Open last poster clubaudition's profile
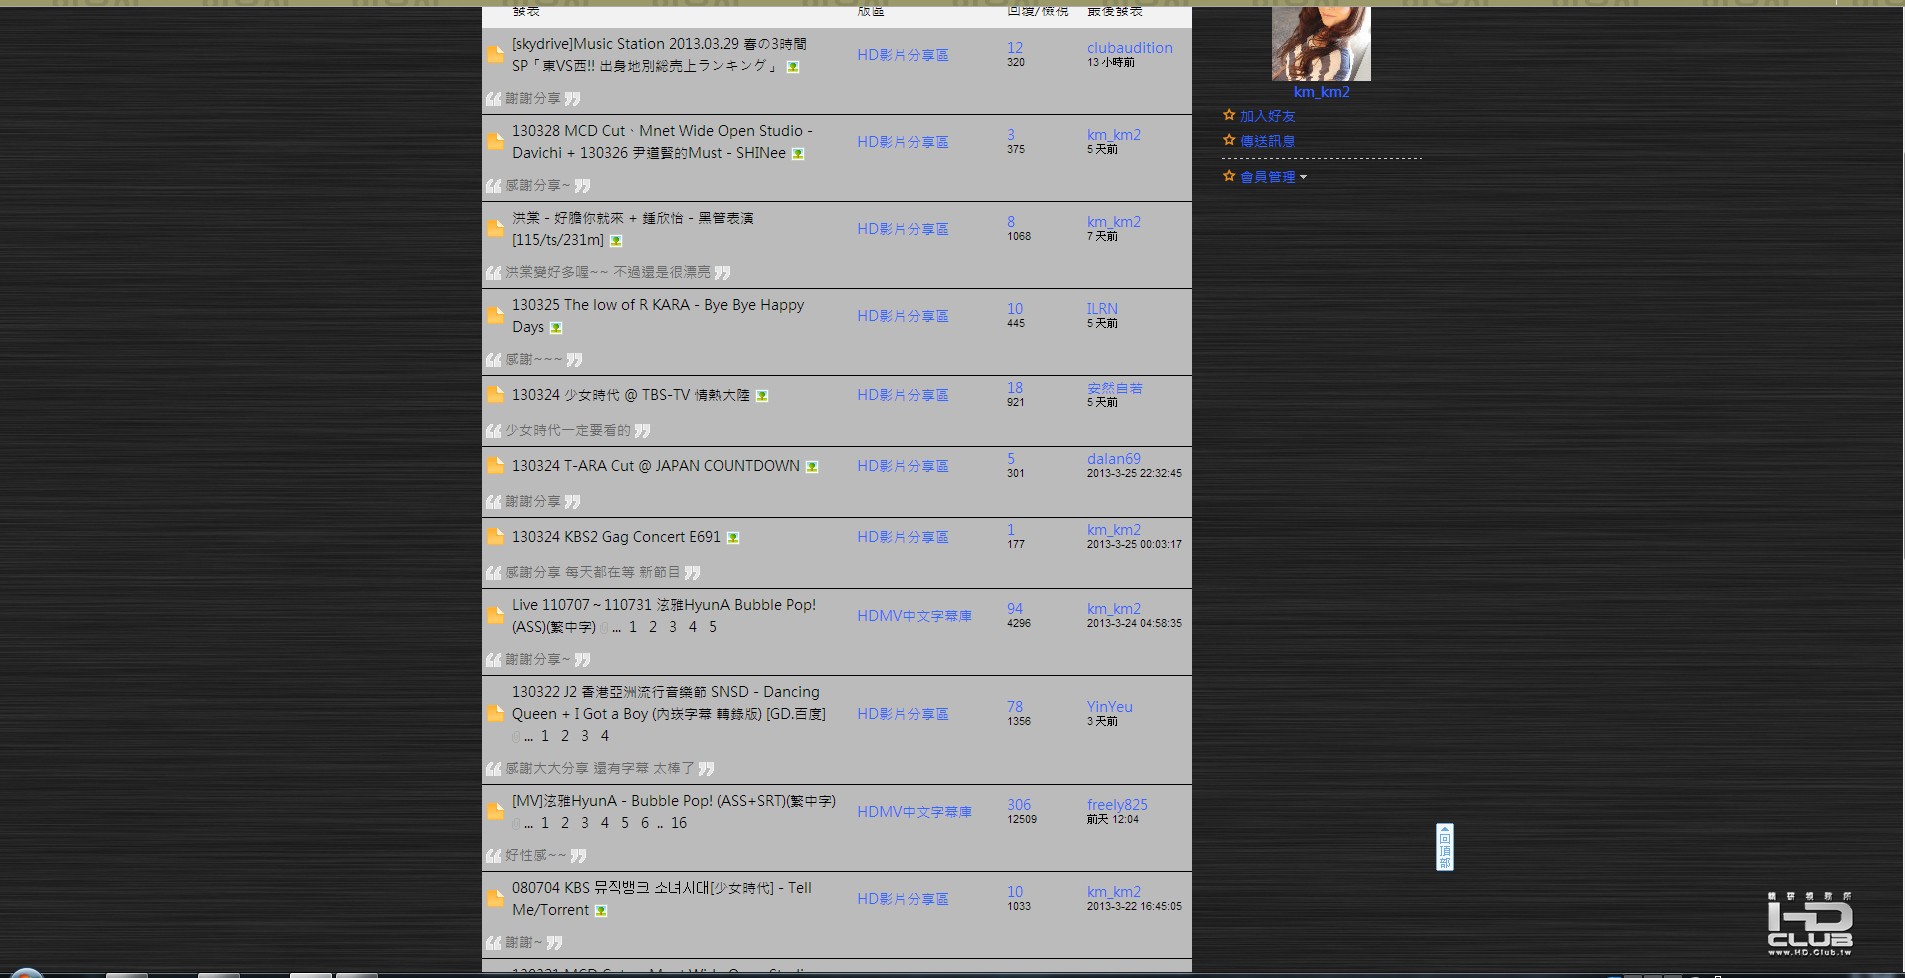The image size is (1905, 978). pos(1129,48)
